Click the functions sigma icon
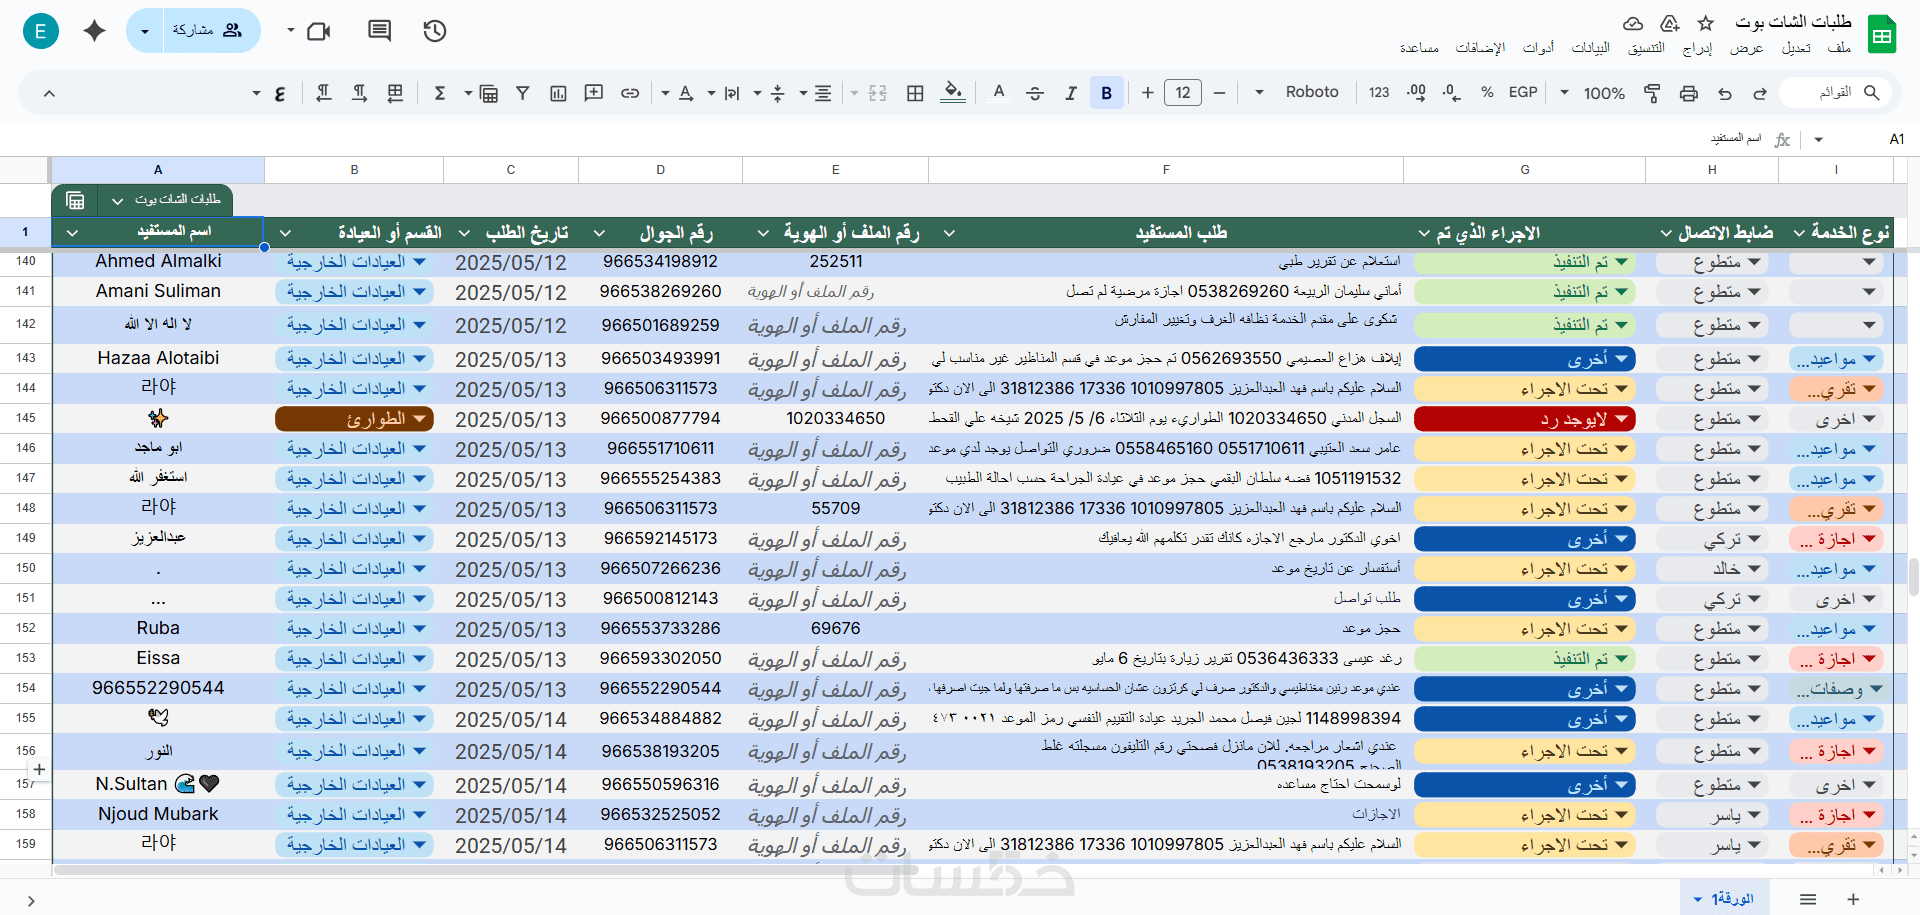1920x915 pixels. (439, 93)
